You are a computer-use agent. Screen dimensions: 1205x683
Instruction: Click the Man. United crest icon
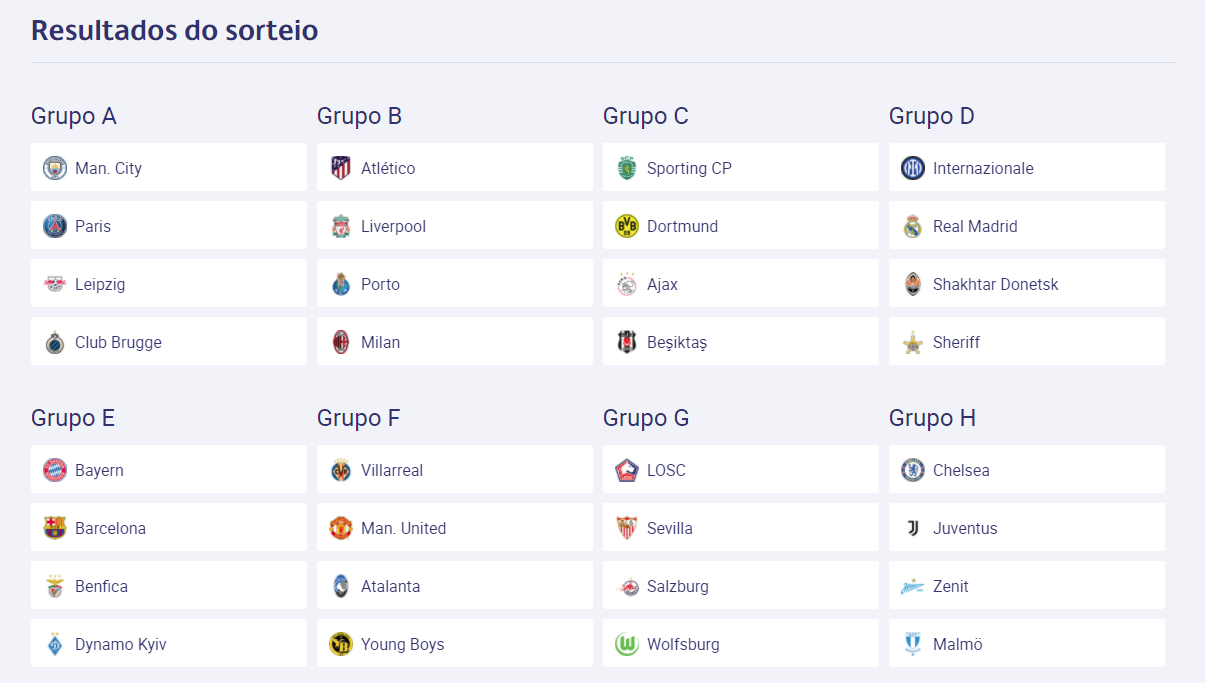click(x=341, y=528)
